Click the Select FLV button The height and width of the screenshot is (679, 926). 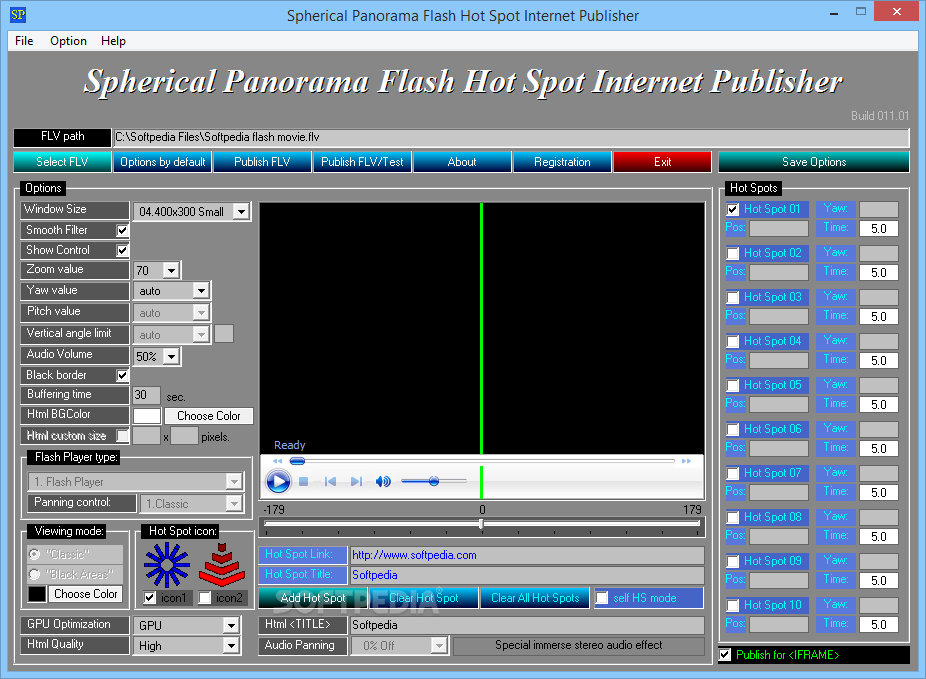pyautogui.click(x=62, y=162)
